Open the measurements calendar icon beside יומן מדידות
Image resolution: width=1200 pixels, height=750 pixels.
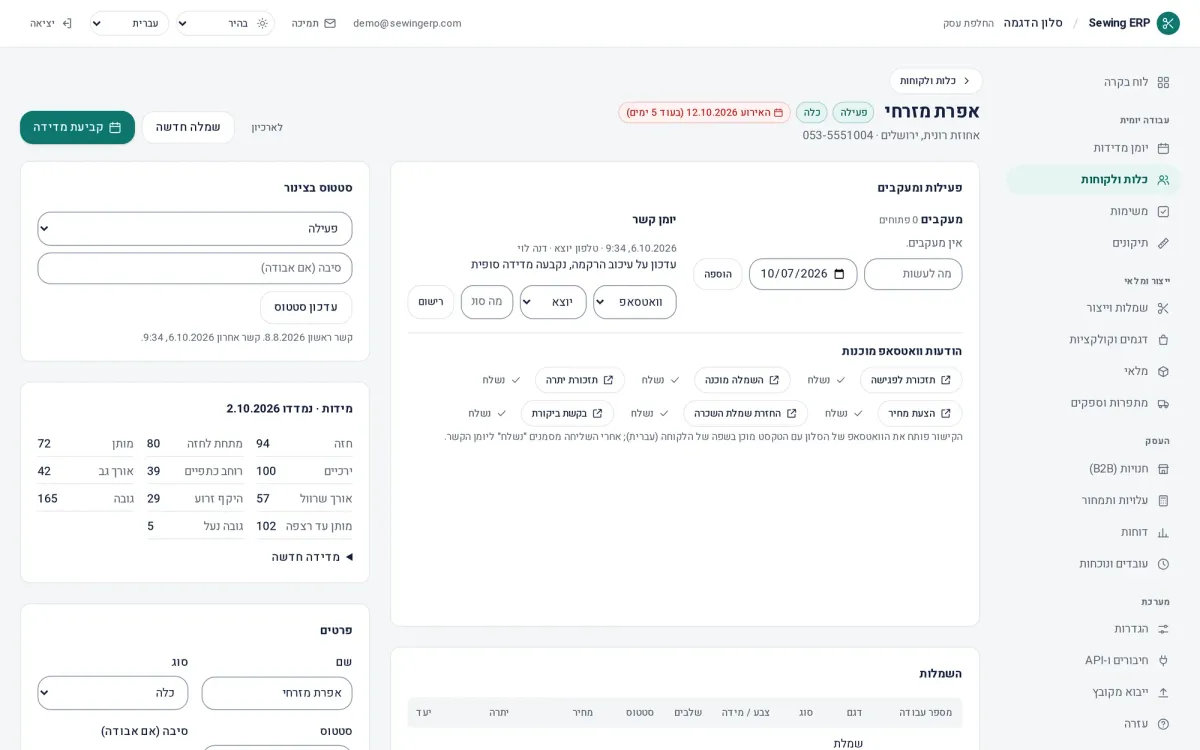tap(1163, 148)
